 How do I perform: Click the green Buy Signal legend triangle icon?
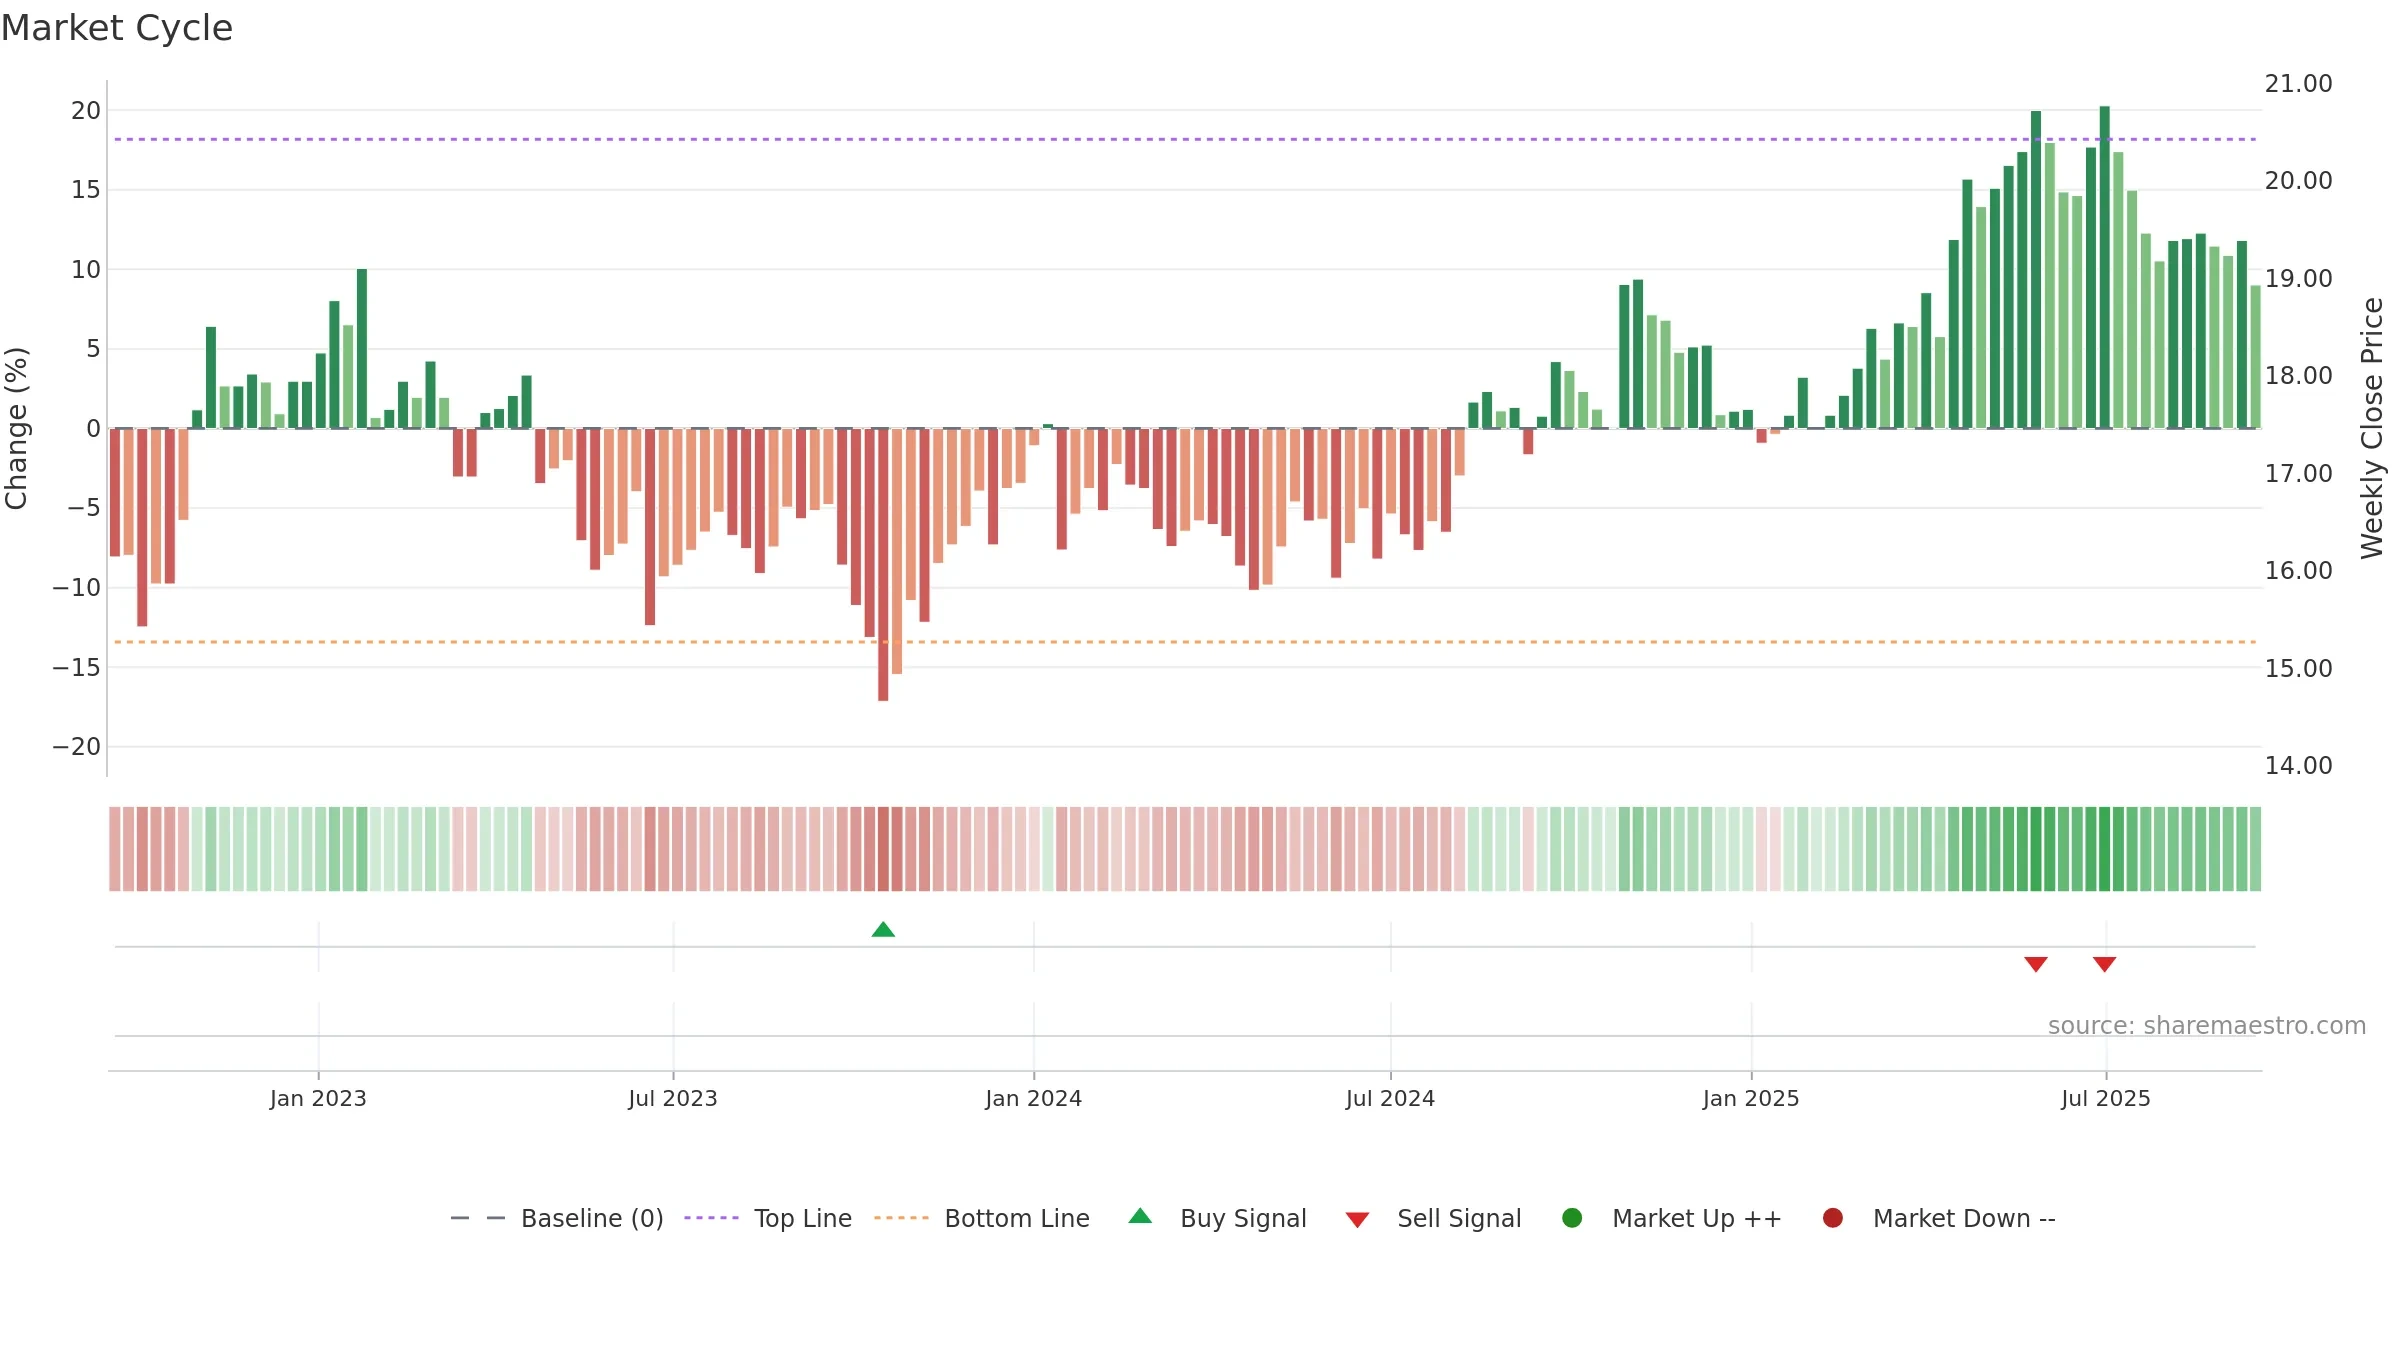1140,1216
